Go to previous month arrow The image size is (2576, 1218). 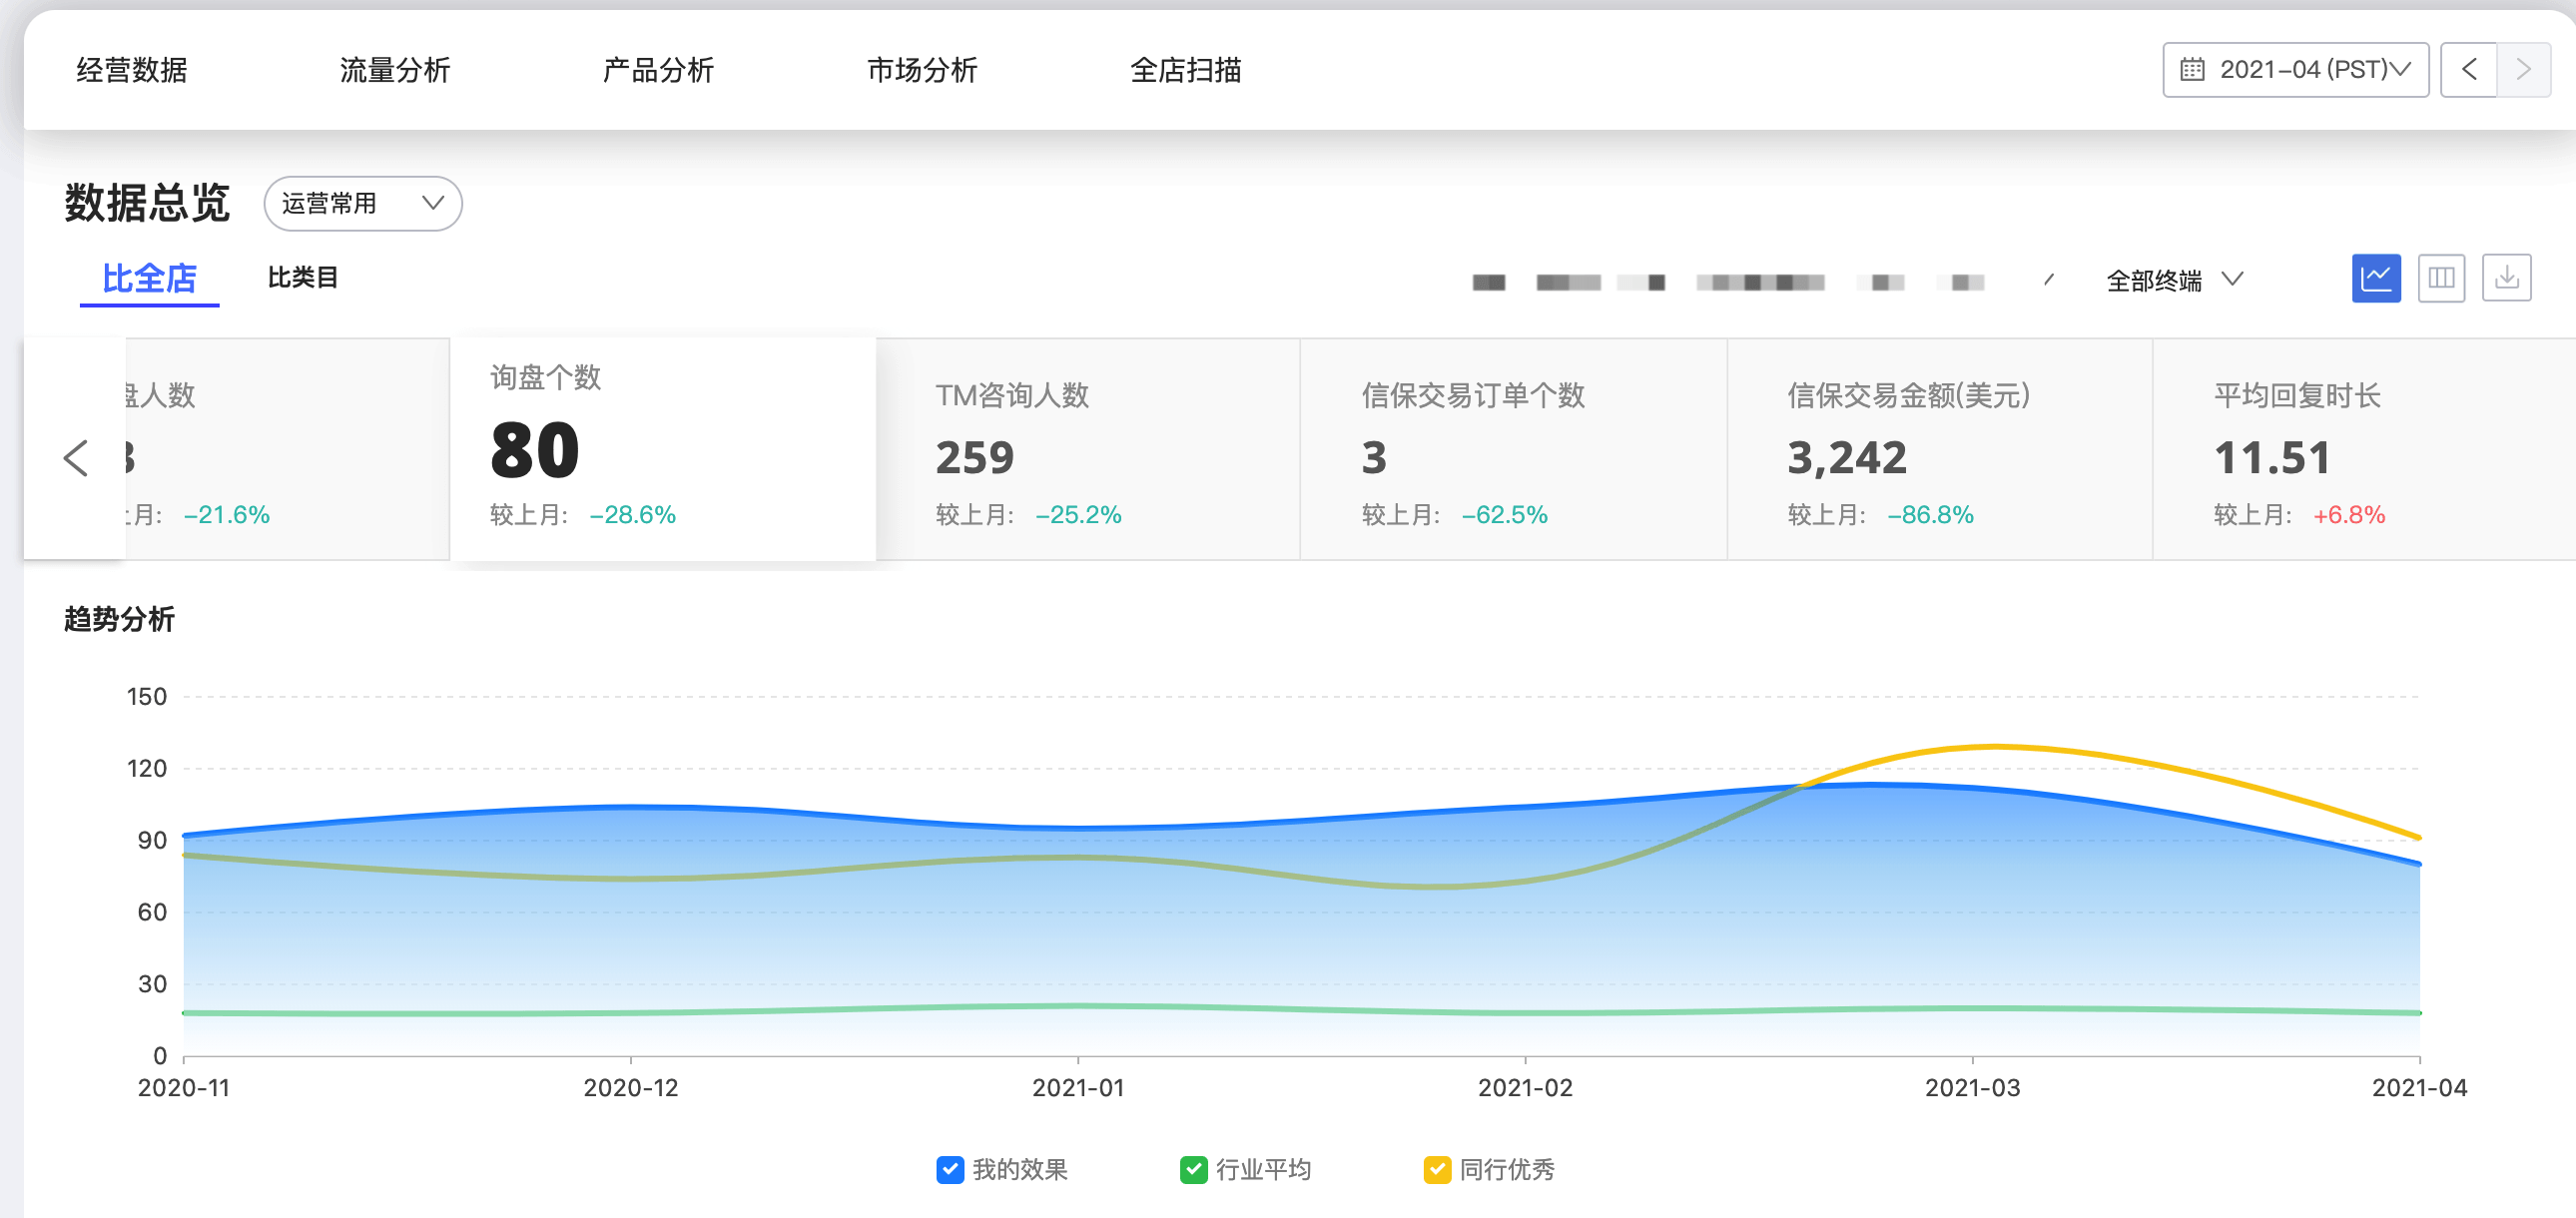2468,70
